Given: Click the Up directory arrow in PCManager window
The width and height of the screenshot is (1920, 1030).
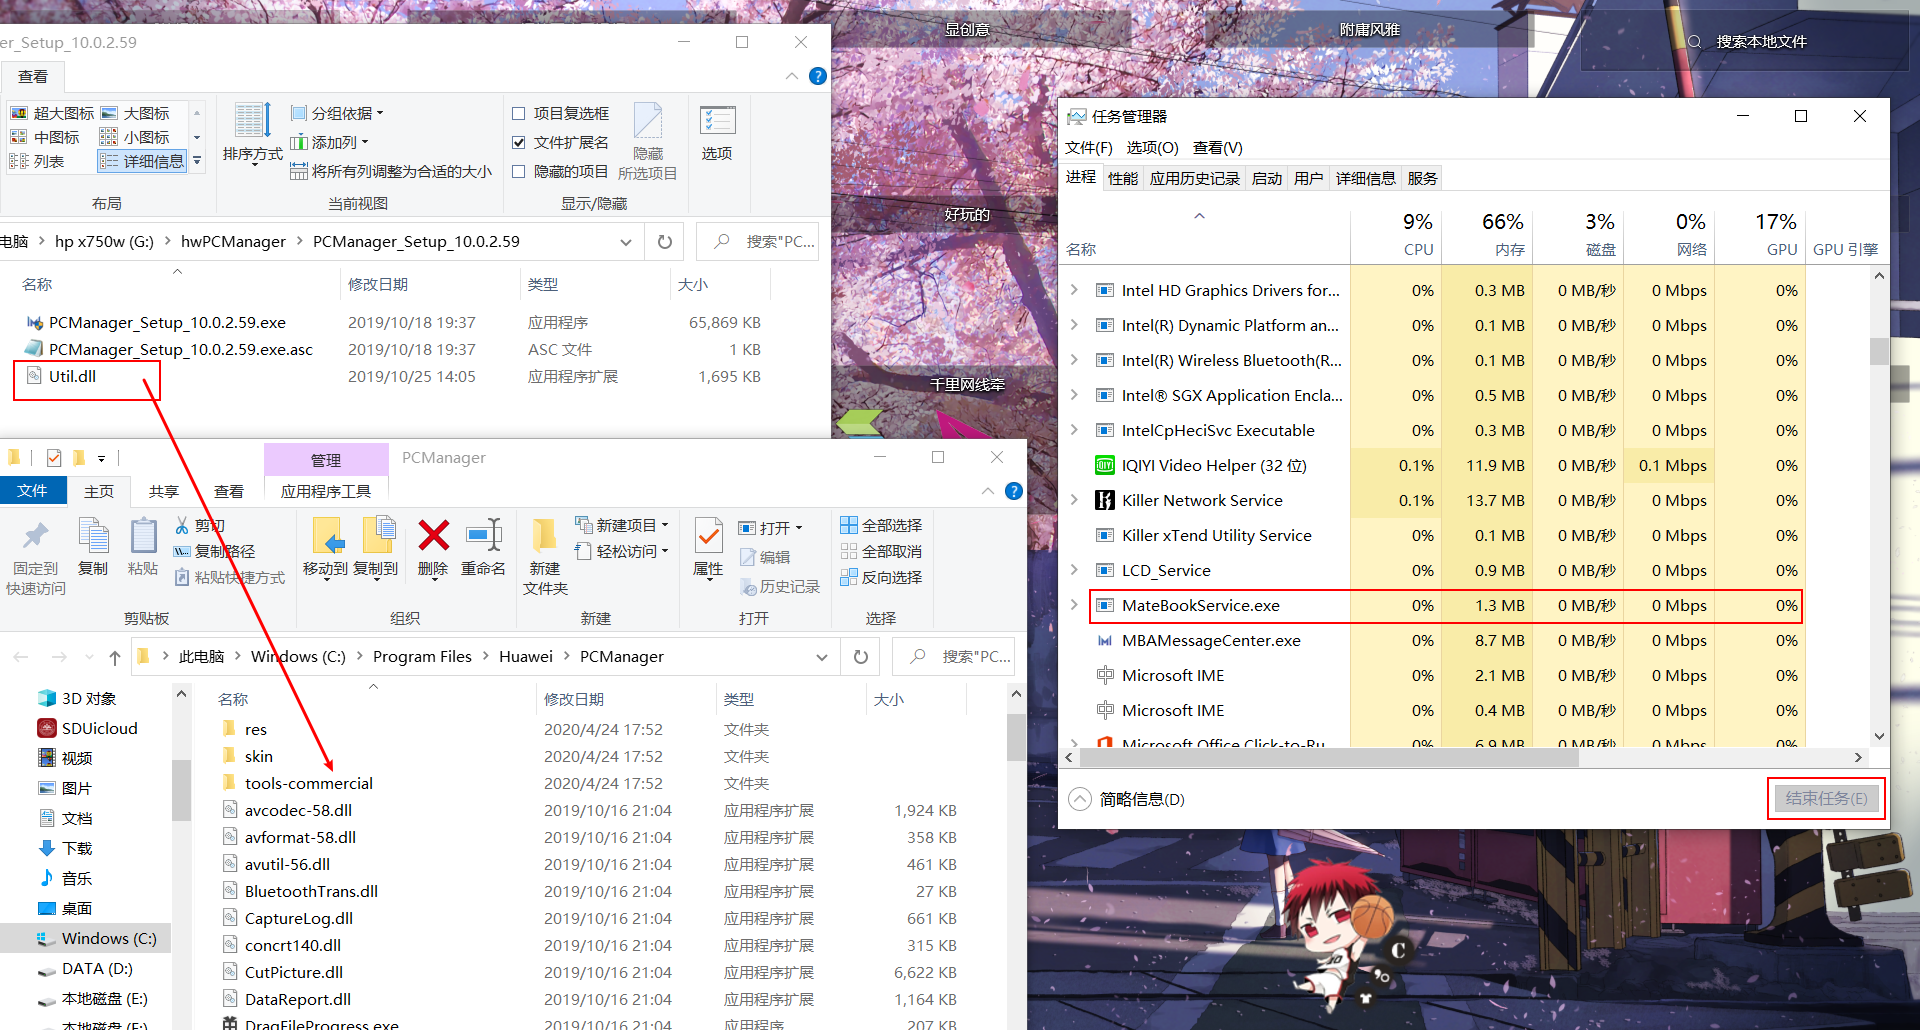Looking at the screenshot, I should pos(115,657).
